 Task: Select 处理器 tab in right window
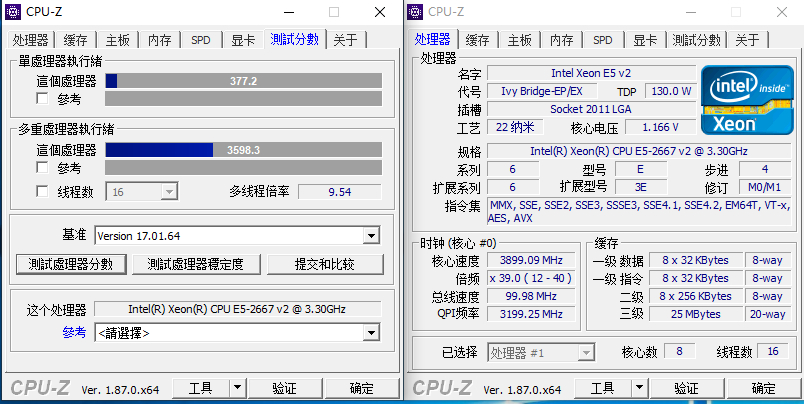pos(432,39)
